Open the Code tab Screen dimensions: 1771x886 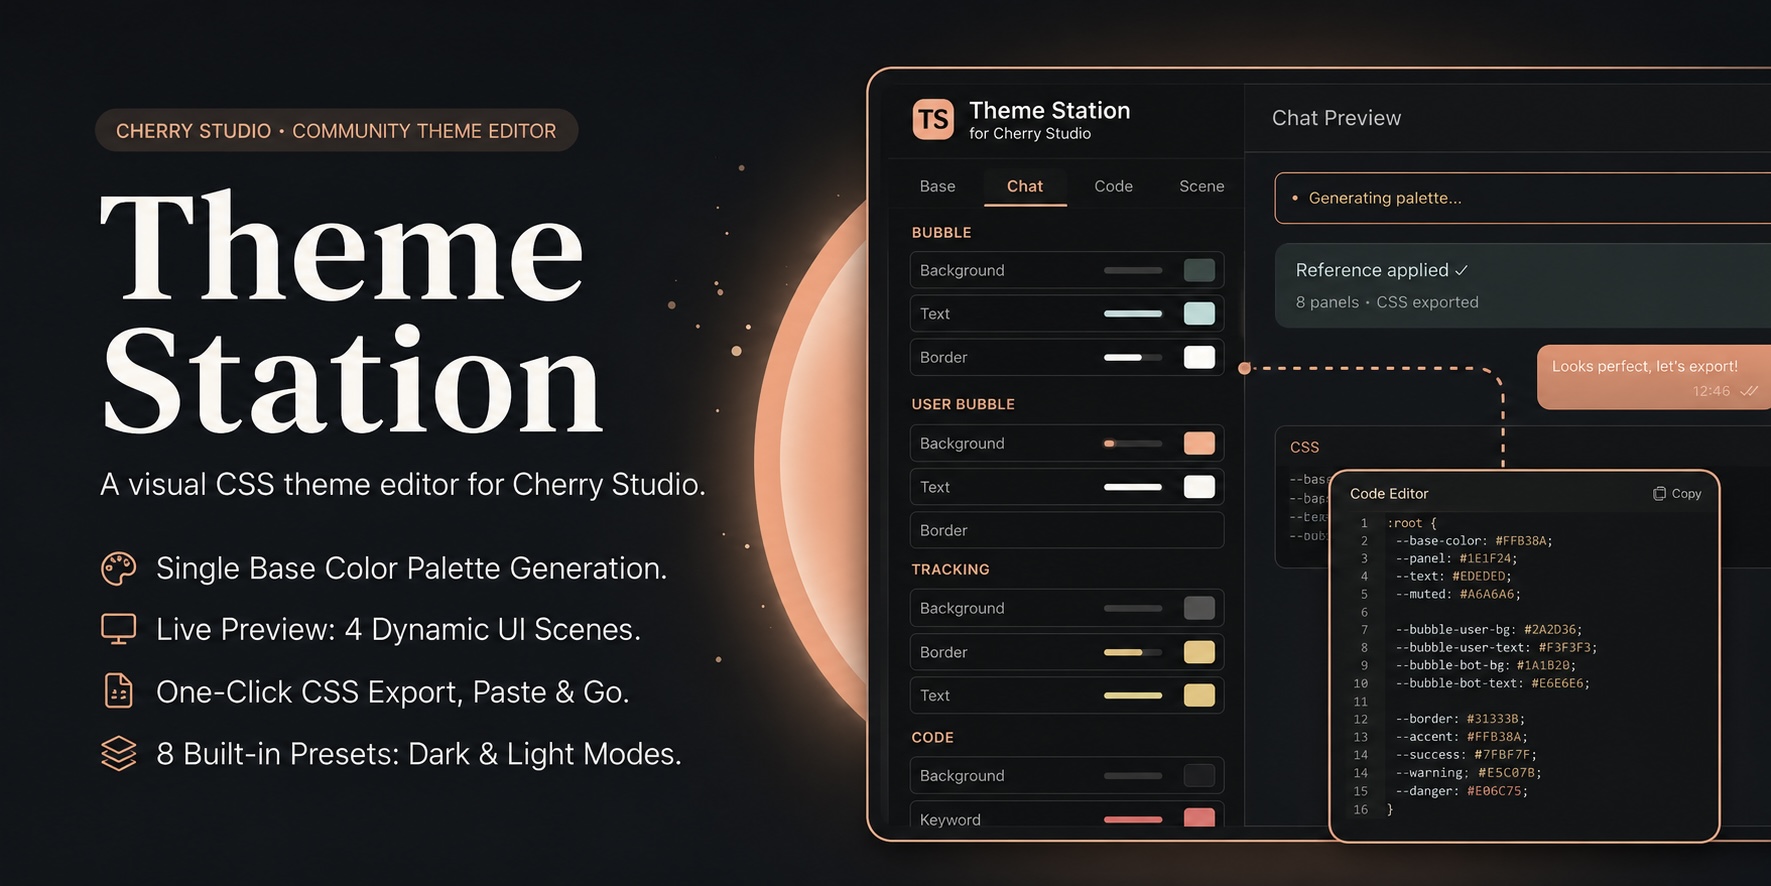click(1113, 186)
